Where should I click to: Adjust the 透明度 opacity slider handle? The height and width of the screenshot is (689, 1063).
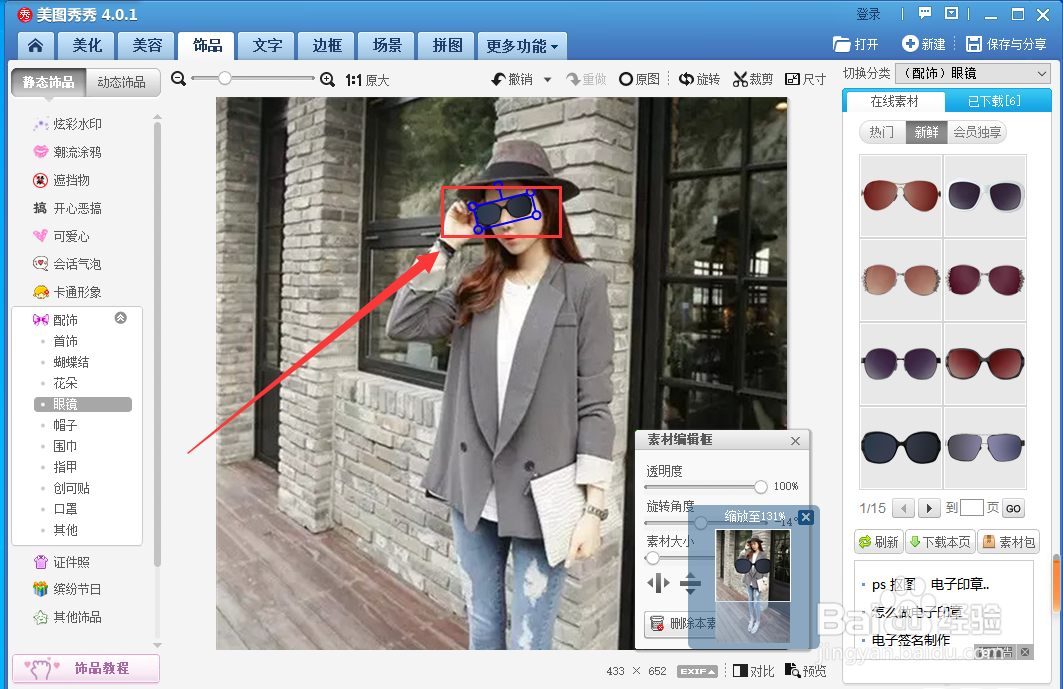761,486
